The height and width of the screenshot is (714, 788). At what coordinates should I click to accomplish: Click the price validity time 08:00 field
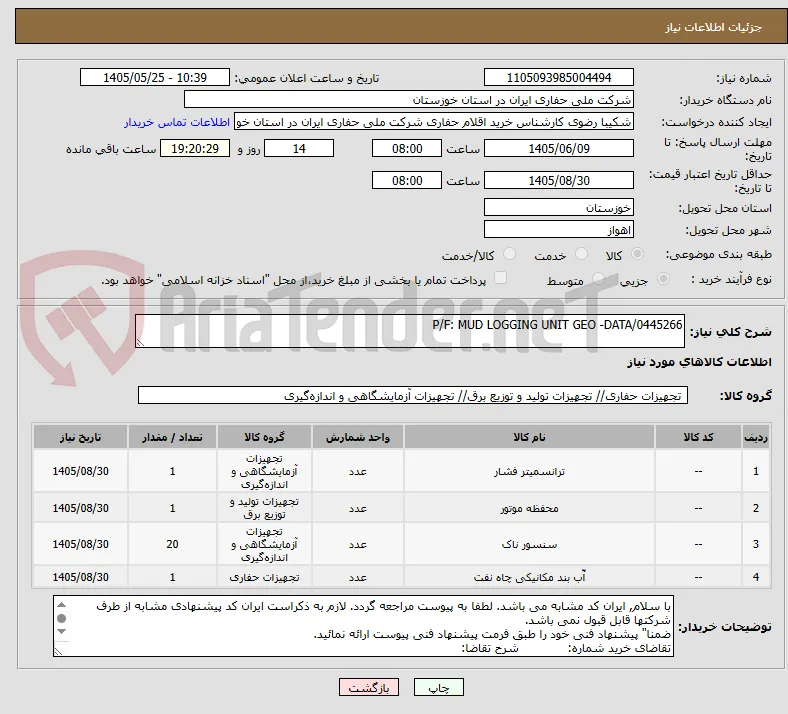coord(407,180)
